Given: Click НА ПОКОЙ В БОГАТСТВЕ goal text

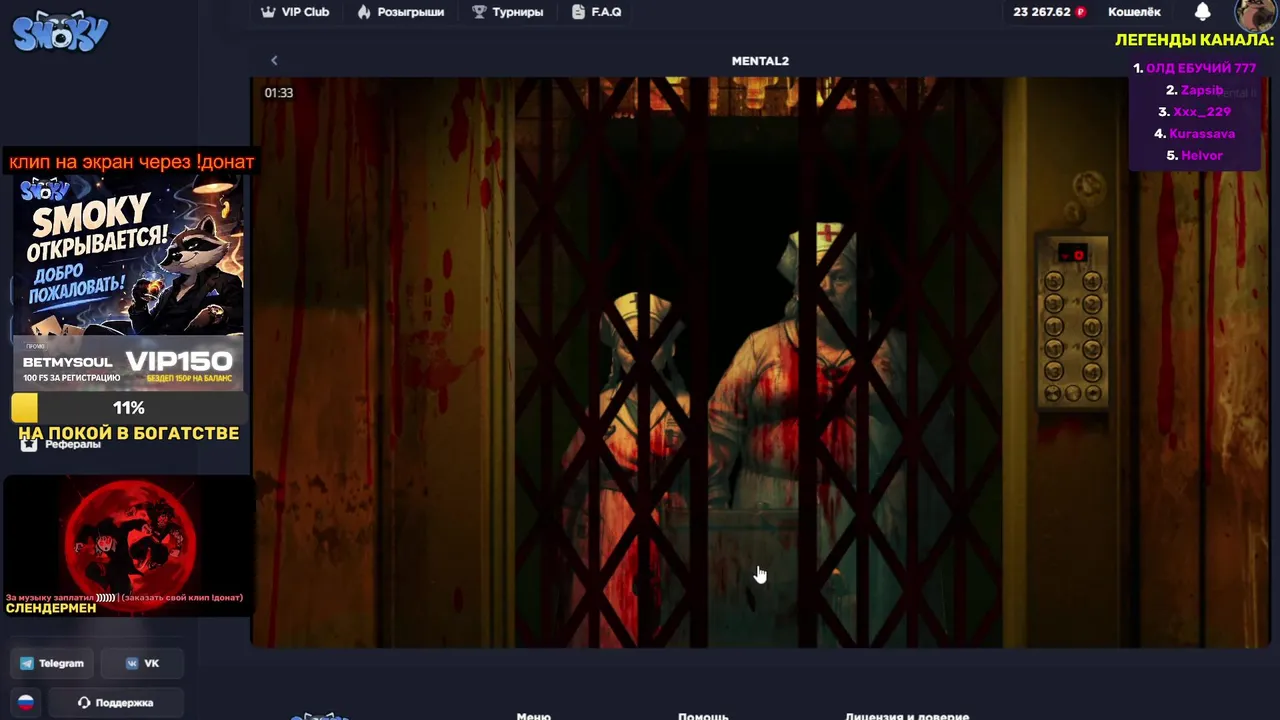Looking at the screenshot, I should pyautogui.click(x=129, y=433).
